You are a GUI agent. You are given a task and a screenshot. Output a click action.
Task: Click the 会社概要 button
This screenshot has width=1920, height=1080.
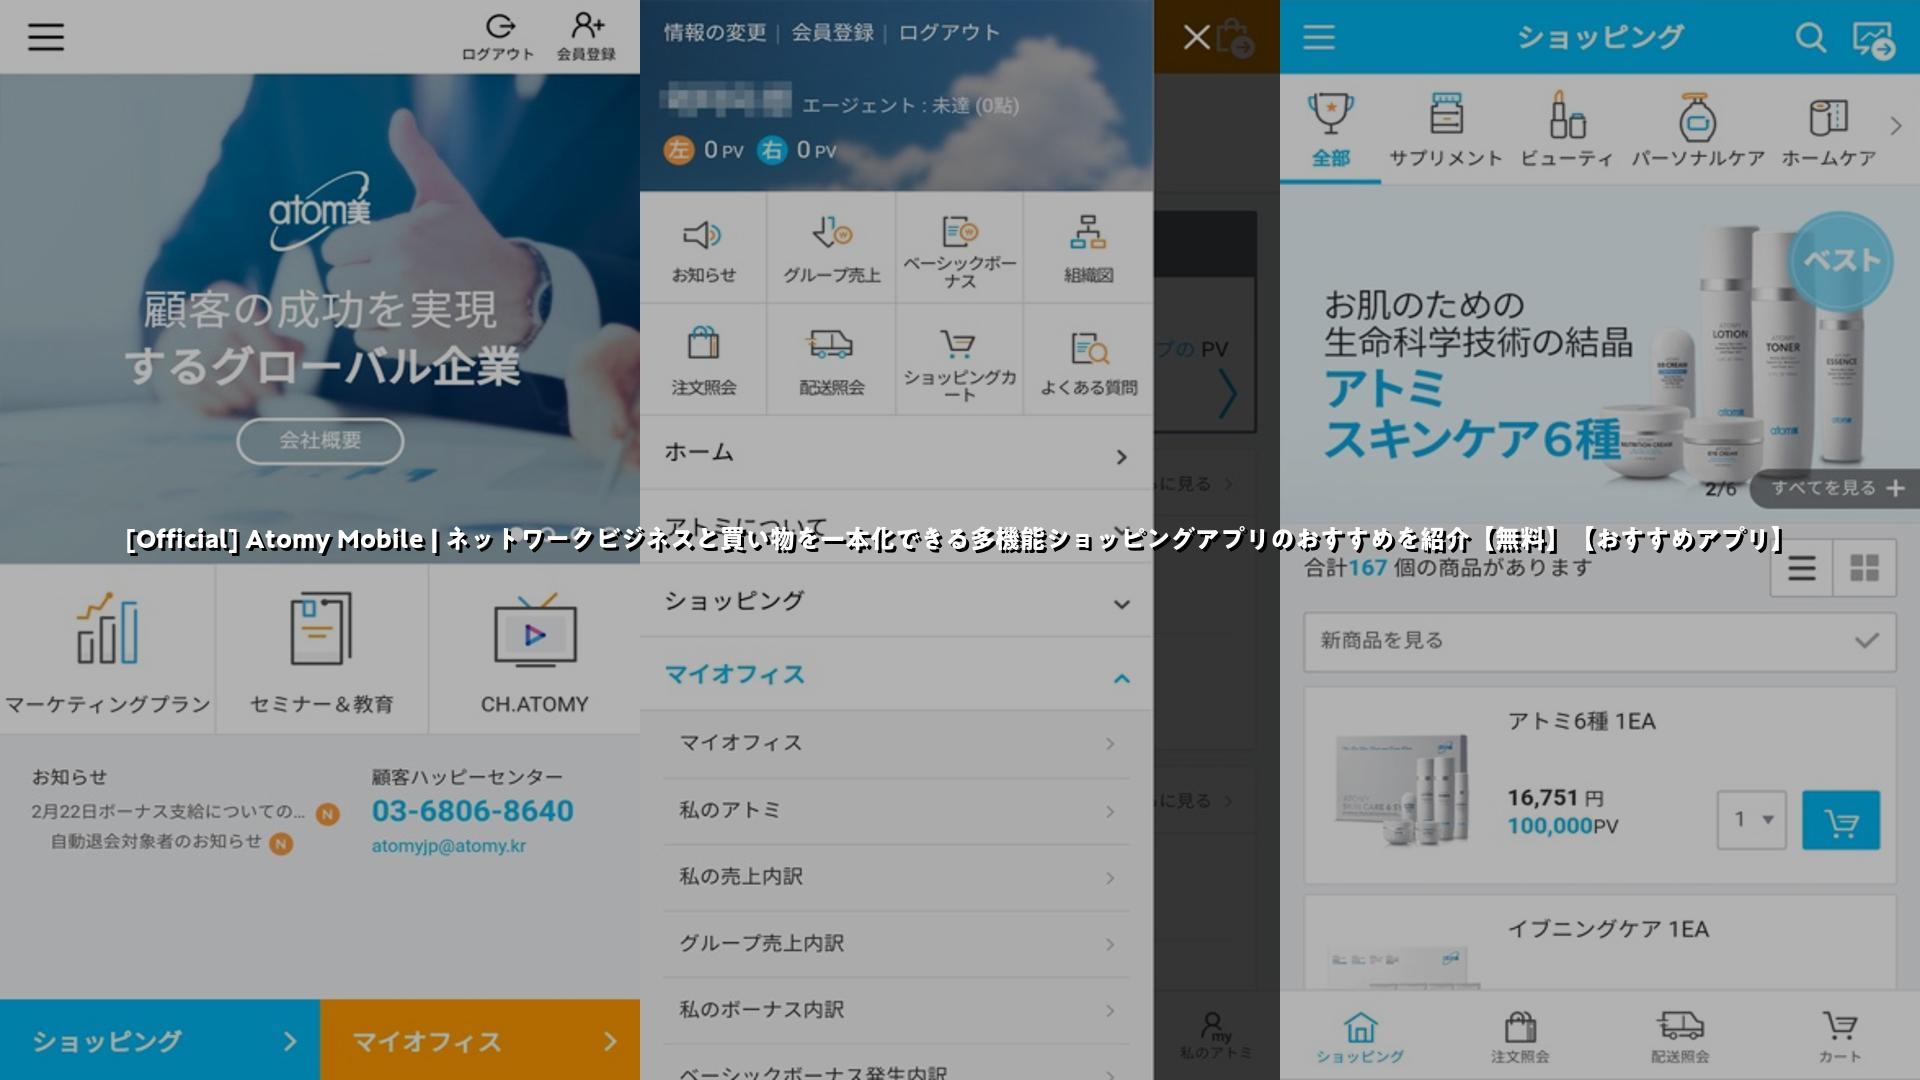click(320, 441)
